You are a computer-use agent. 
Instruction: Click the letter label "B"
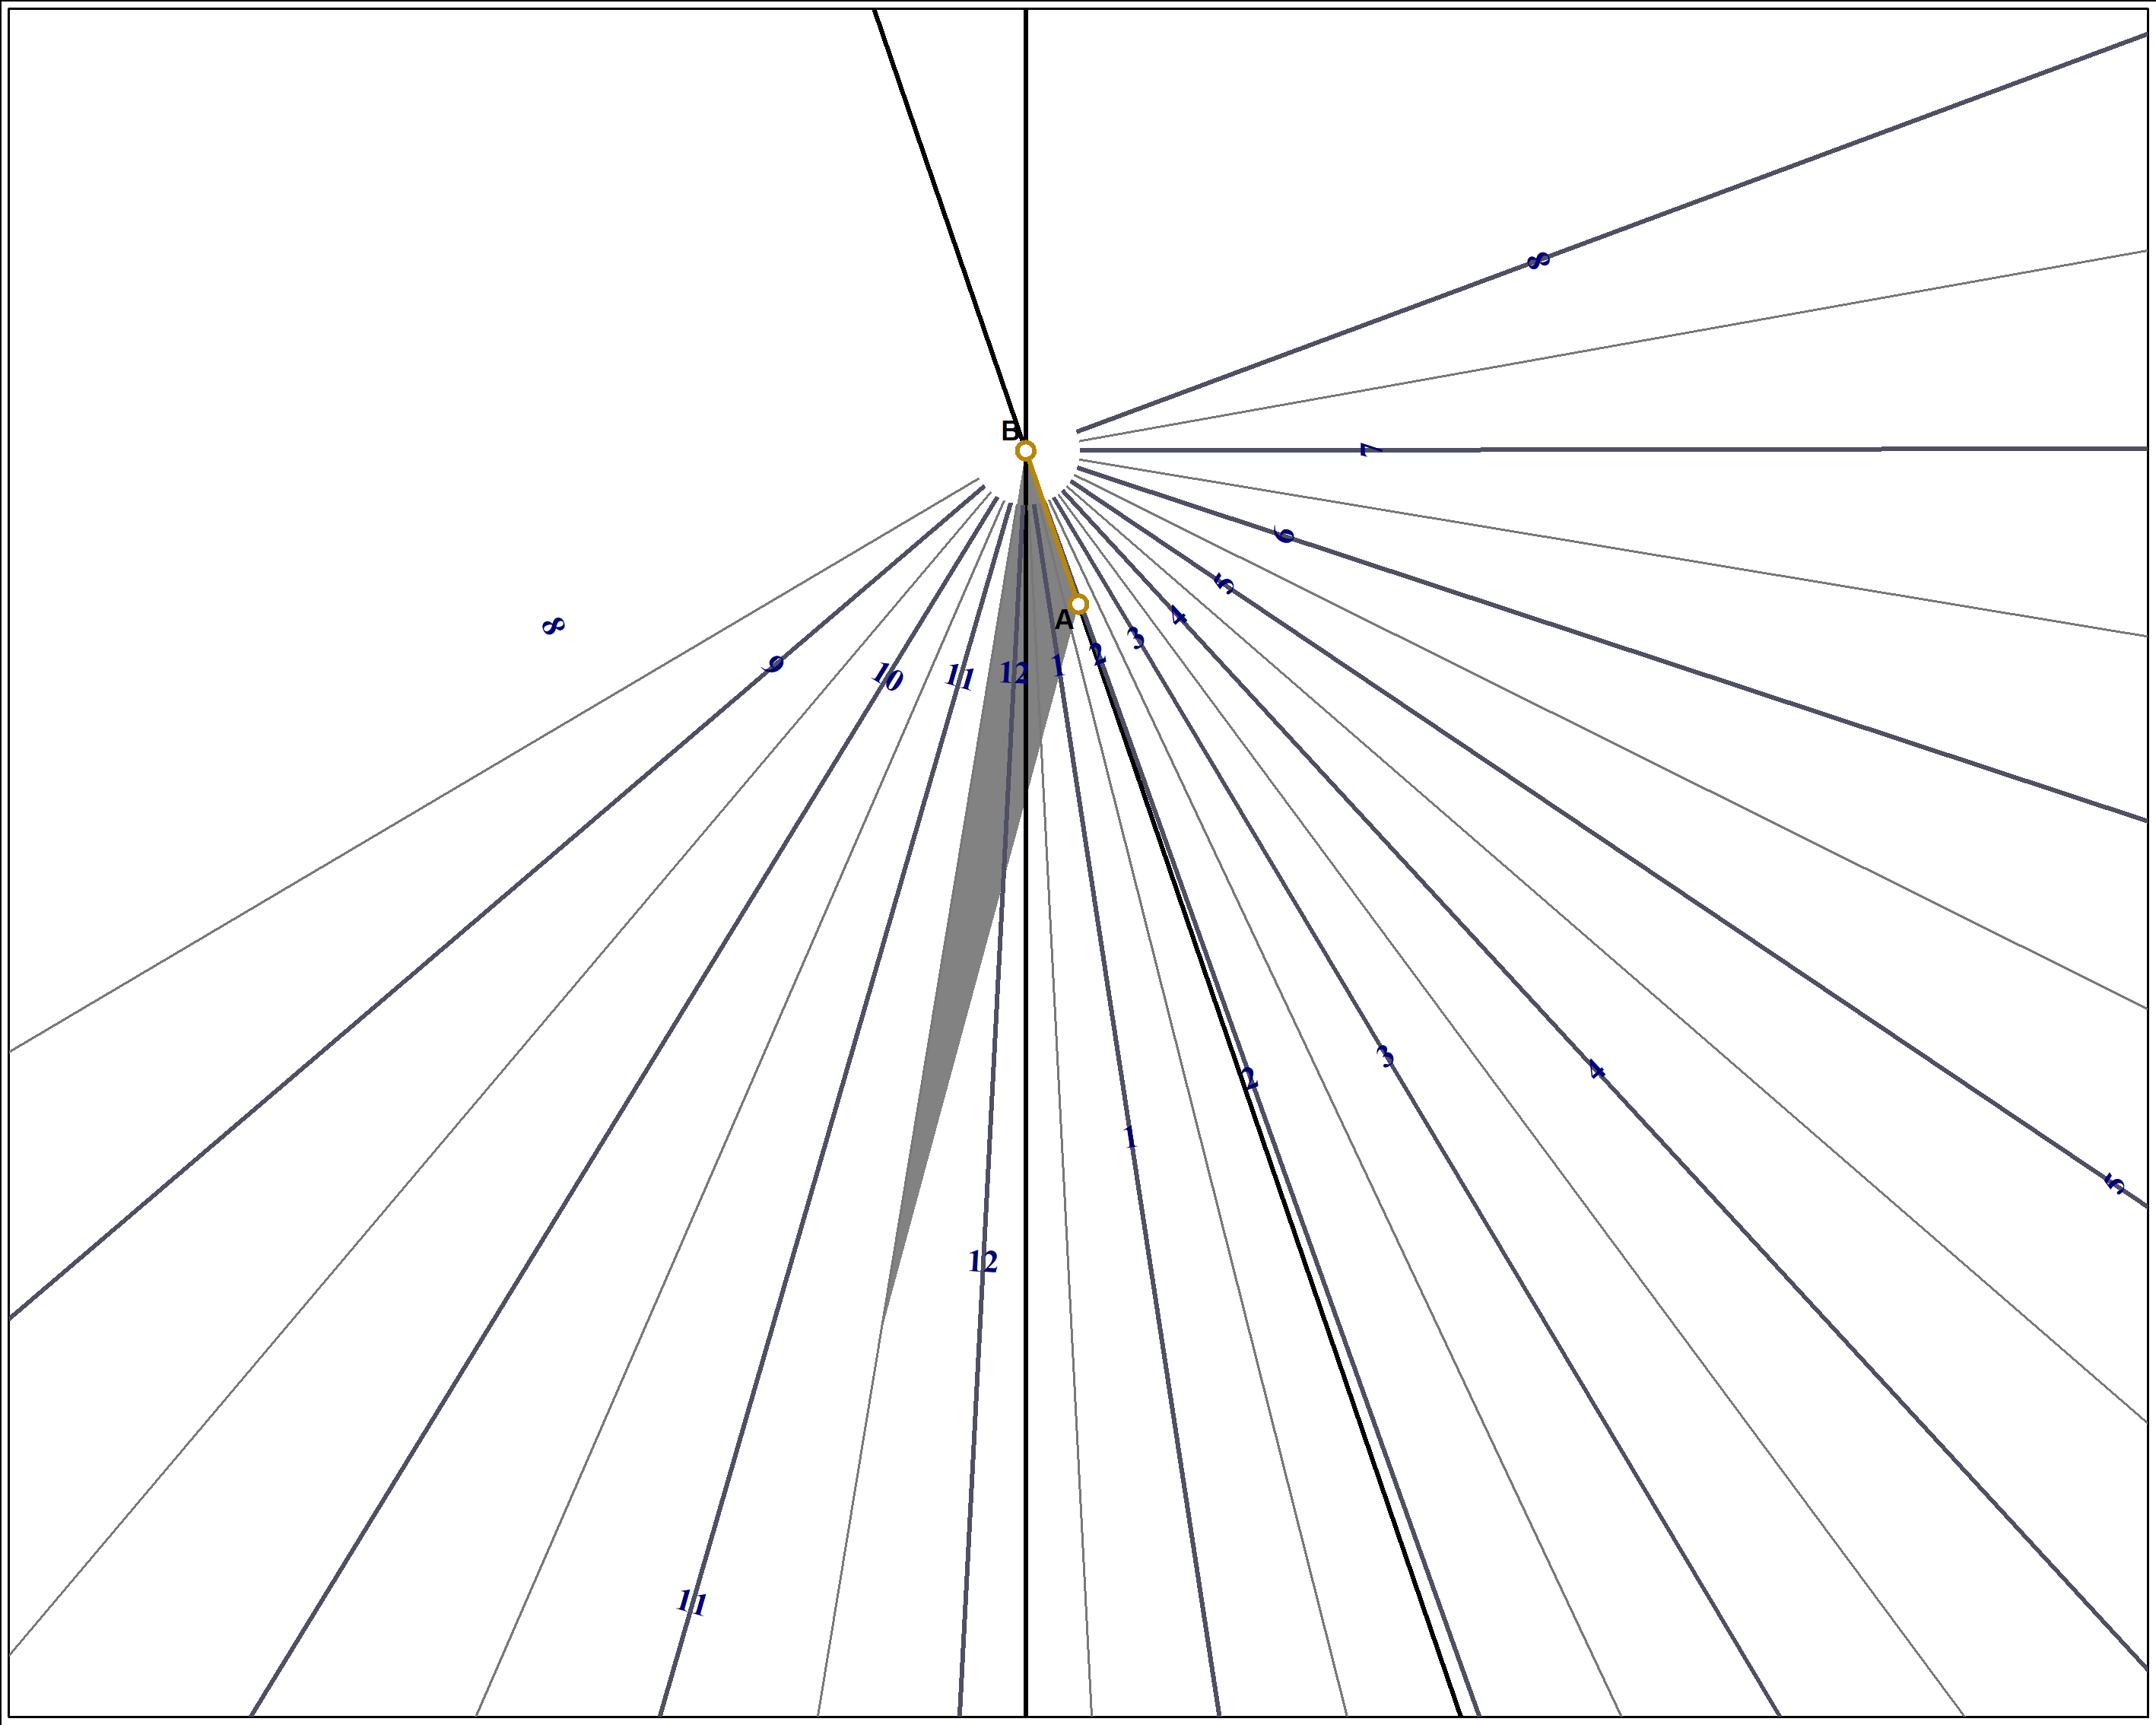[x=1010, y=431]
